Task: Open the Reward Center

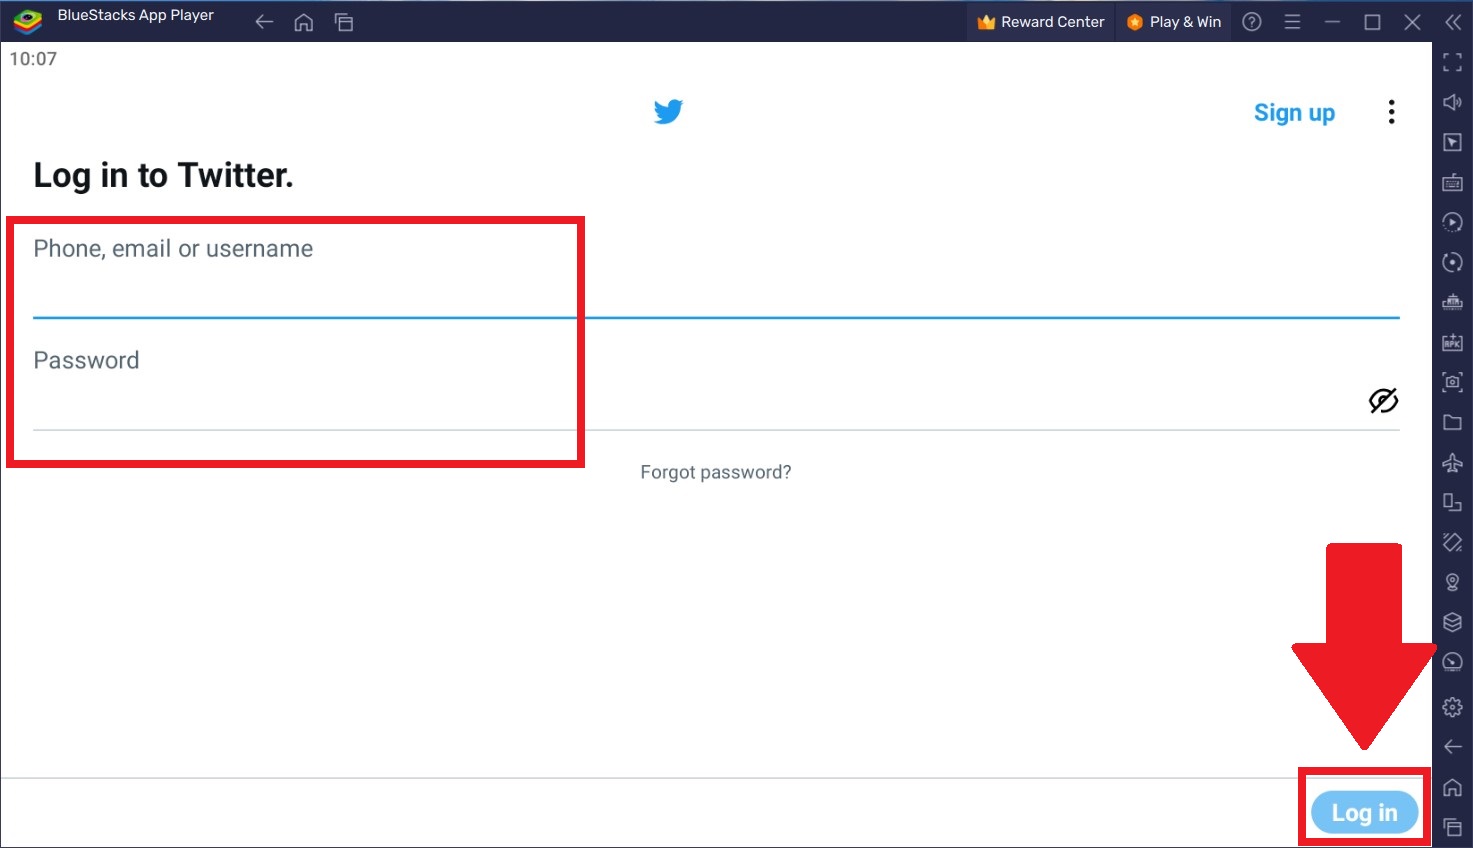Action: click(1041, 22)
